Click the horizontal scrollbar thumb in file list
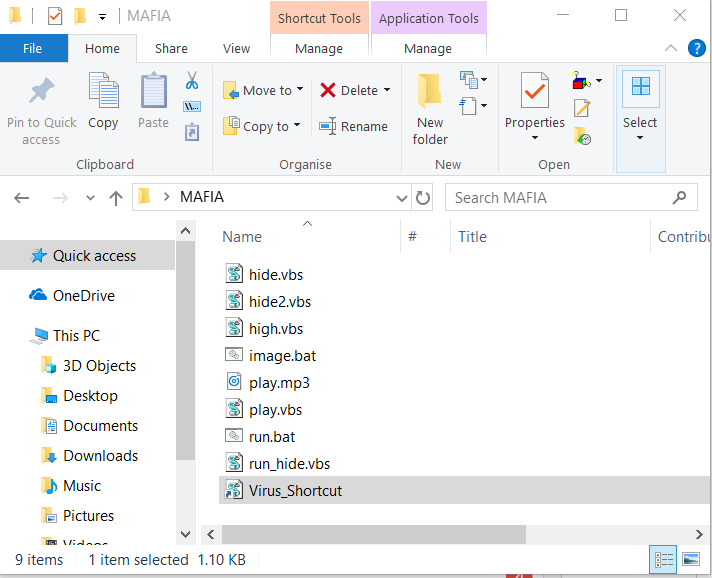 tap(374, 534)
